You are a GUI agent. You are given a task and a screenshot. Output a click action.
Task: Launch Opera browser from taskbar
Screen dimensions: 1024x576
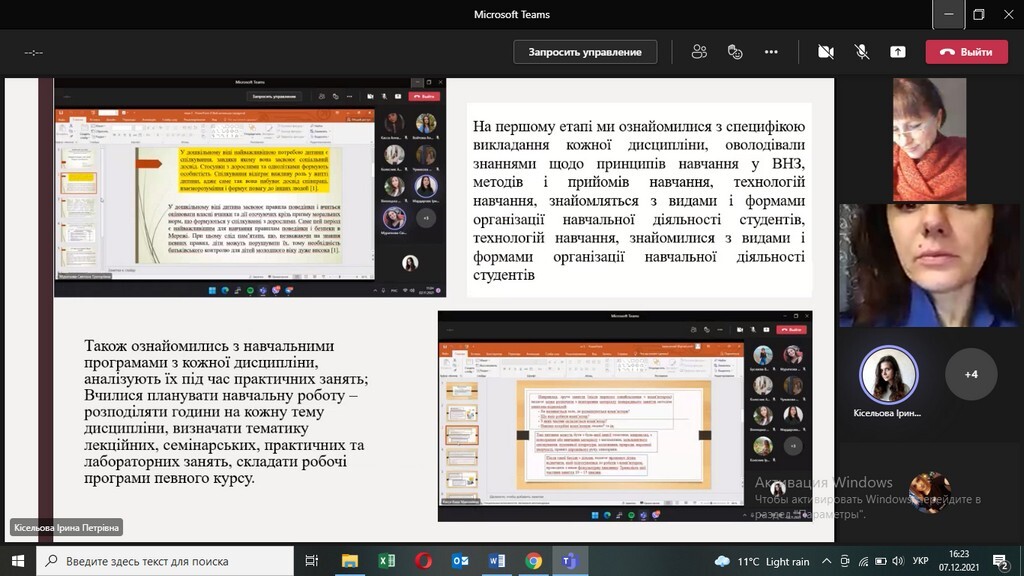(x=423, y=561)
